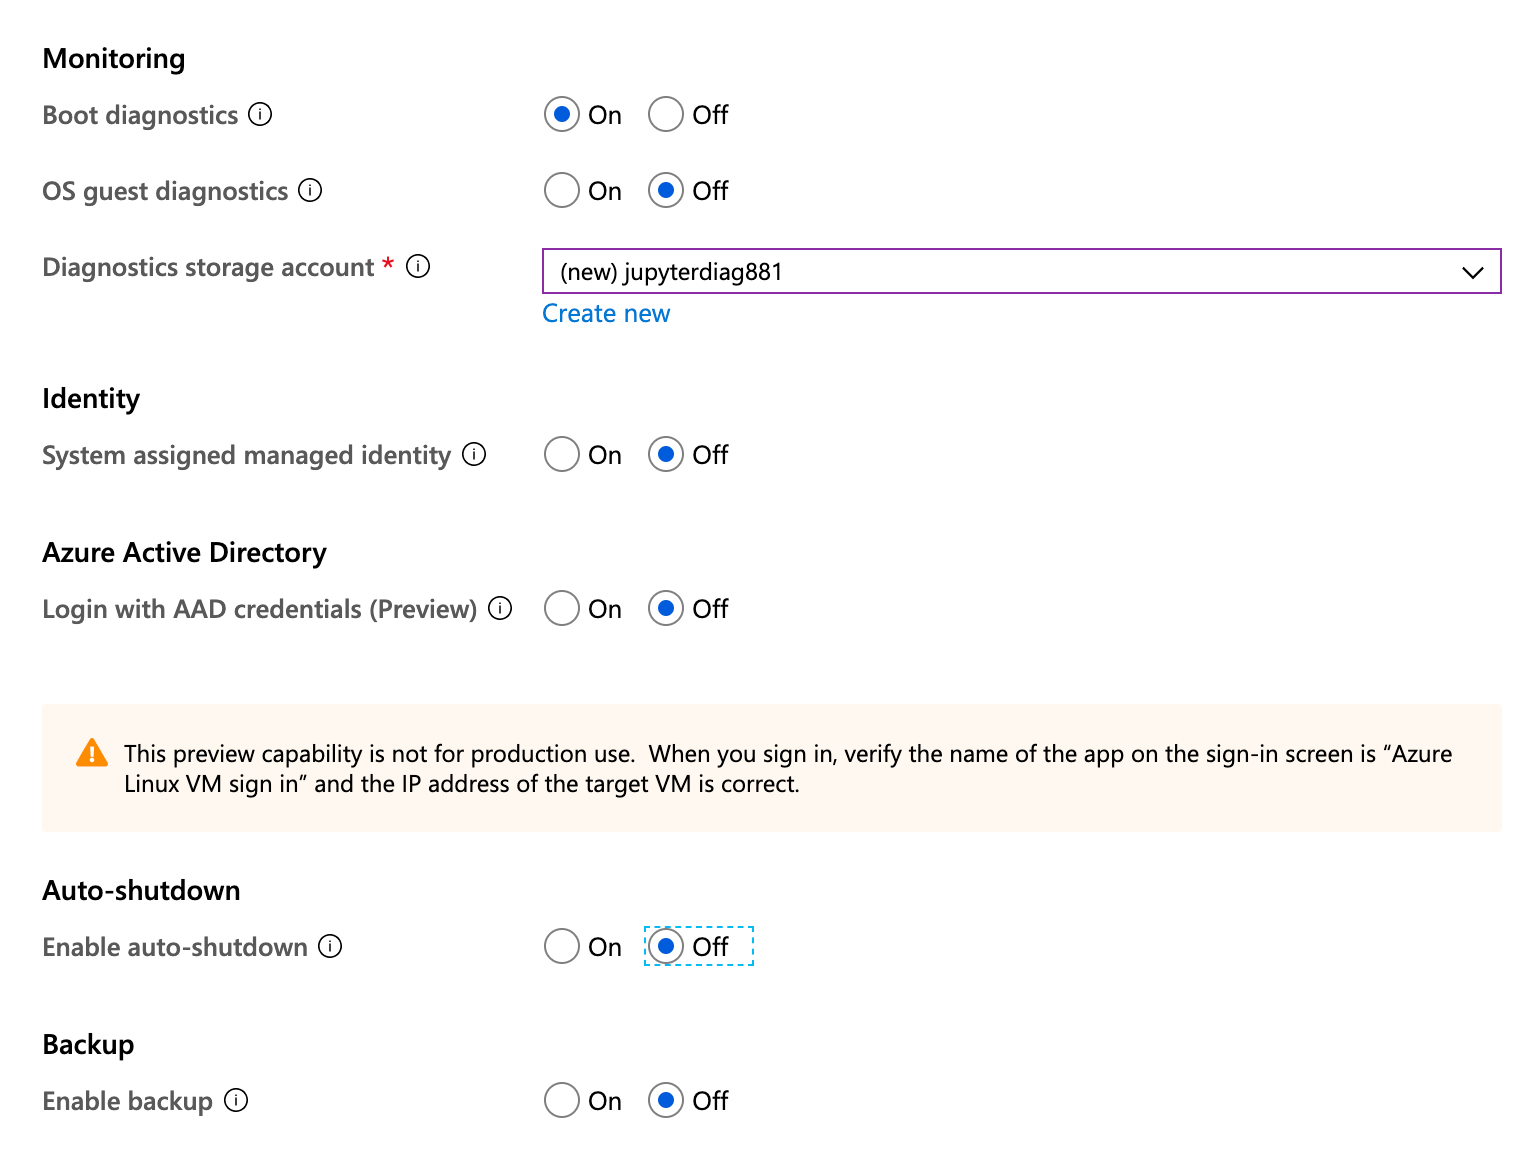Enable auto-shutdown with On radio button
The image size is (1524, 1154).
pos(562,946)
